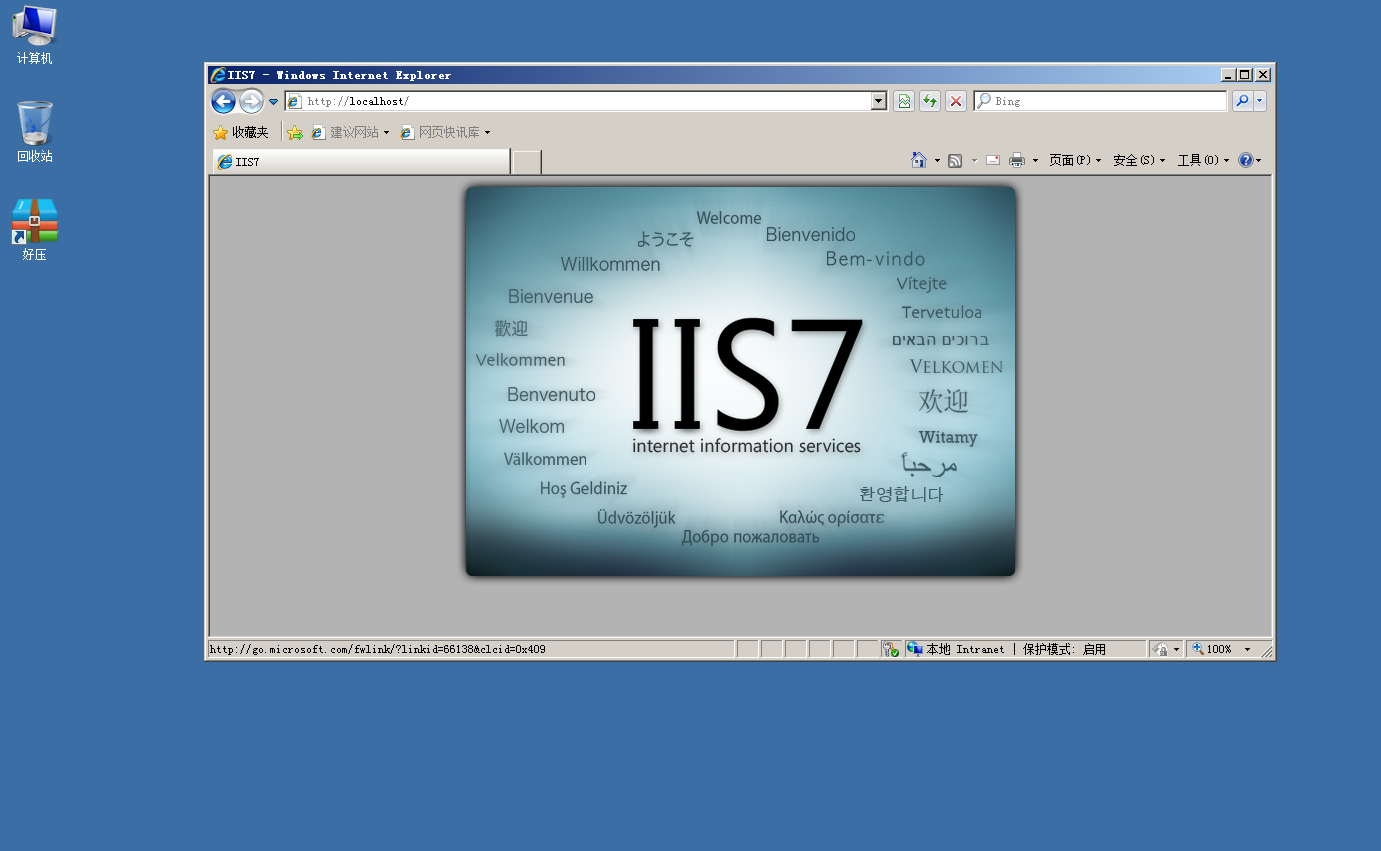Open the 工具(O) tools menu
This screenshot has height=851, width=1381.
coord(1203,160)
